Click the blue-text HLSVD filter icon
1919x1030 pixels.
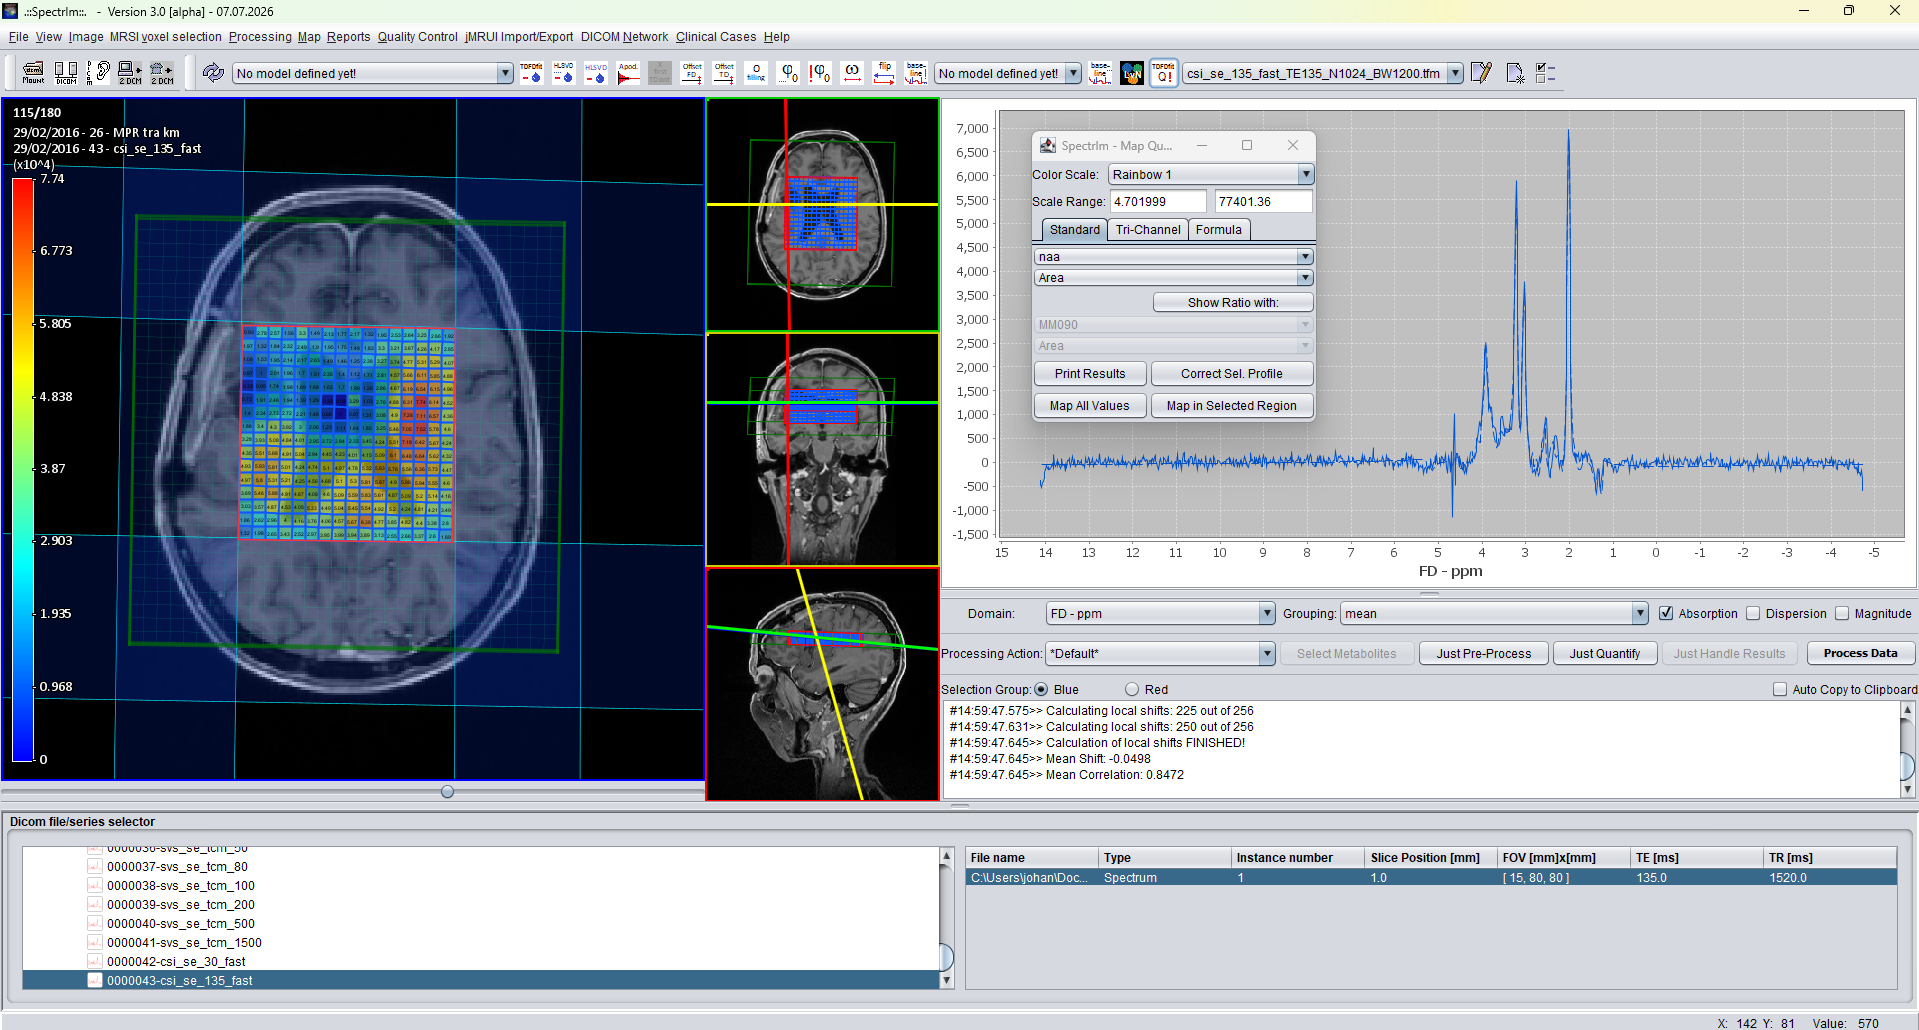(596, 73)
